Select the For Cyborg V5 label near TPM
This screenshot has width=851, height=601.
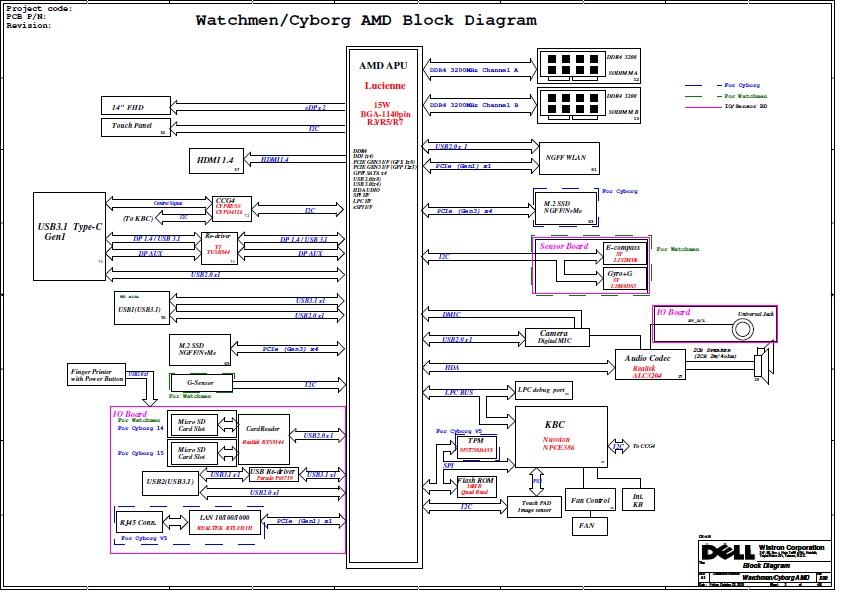tap(459, 431)
